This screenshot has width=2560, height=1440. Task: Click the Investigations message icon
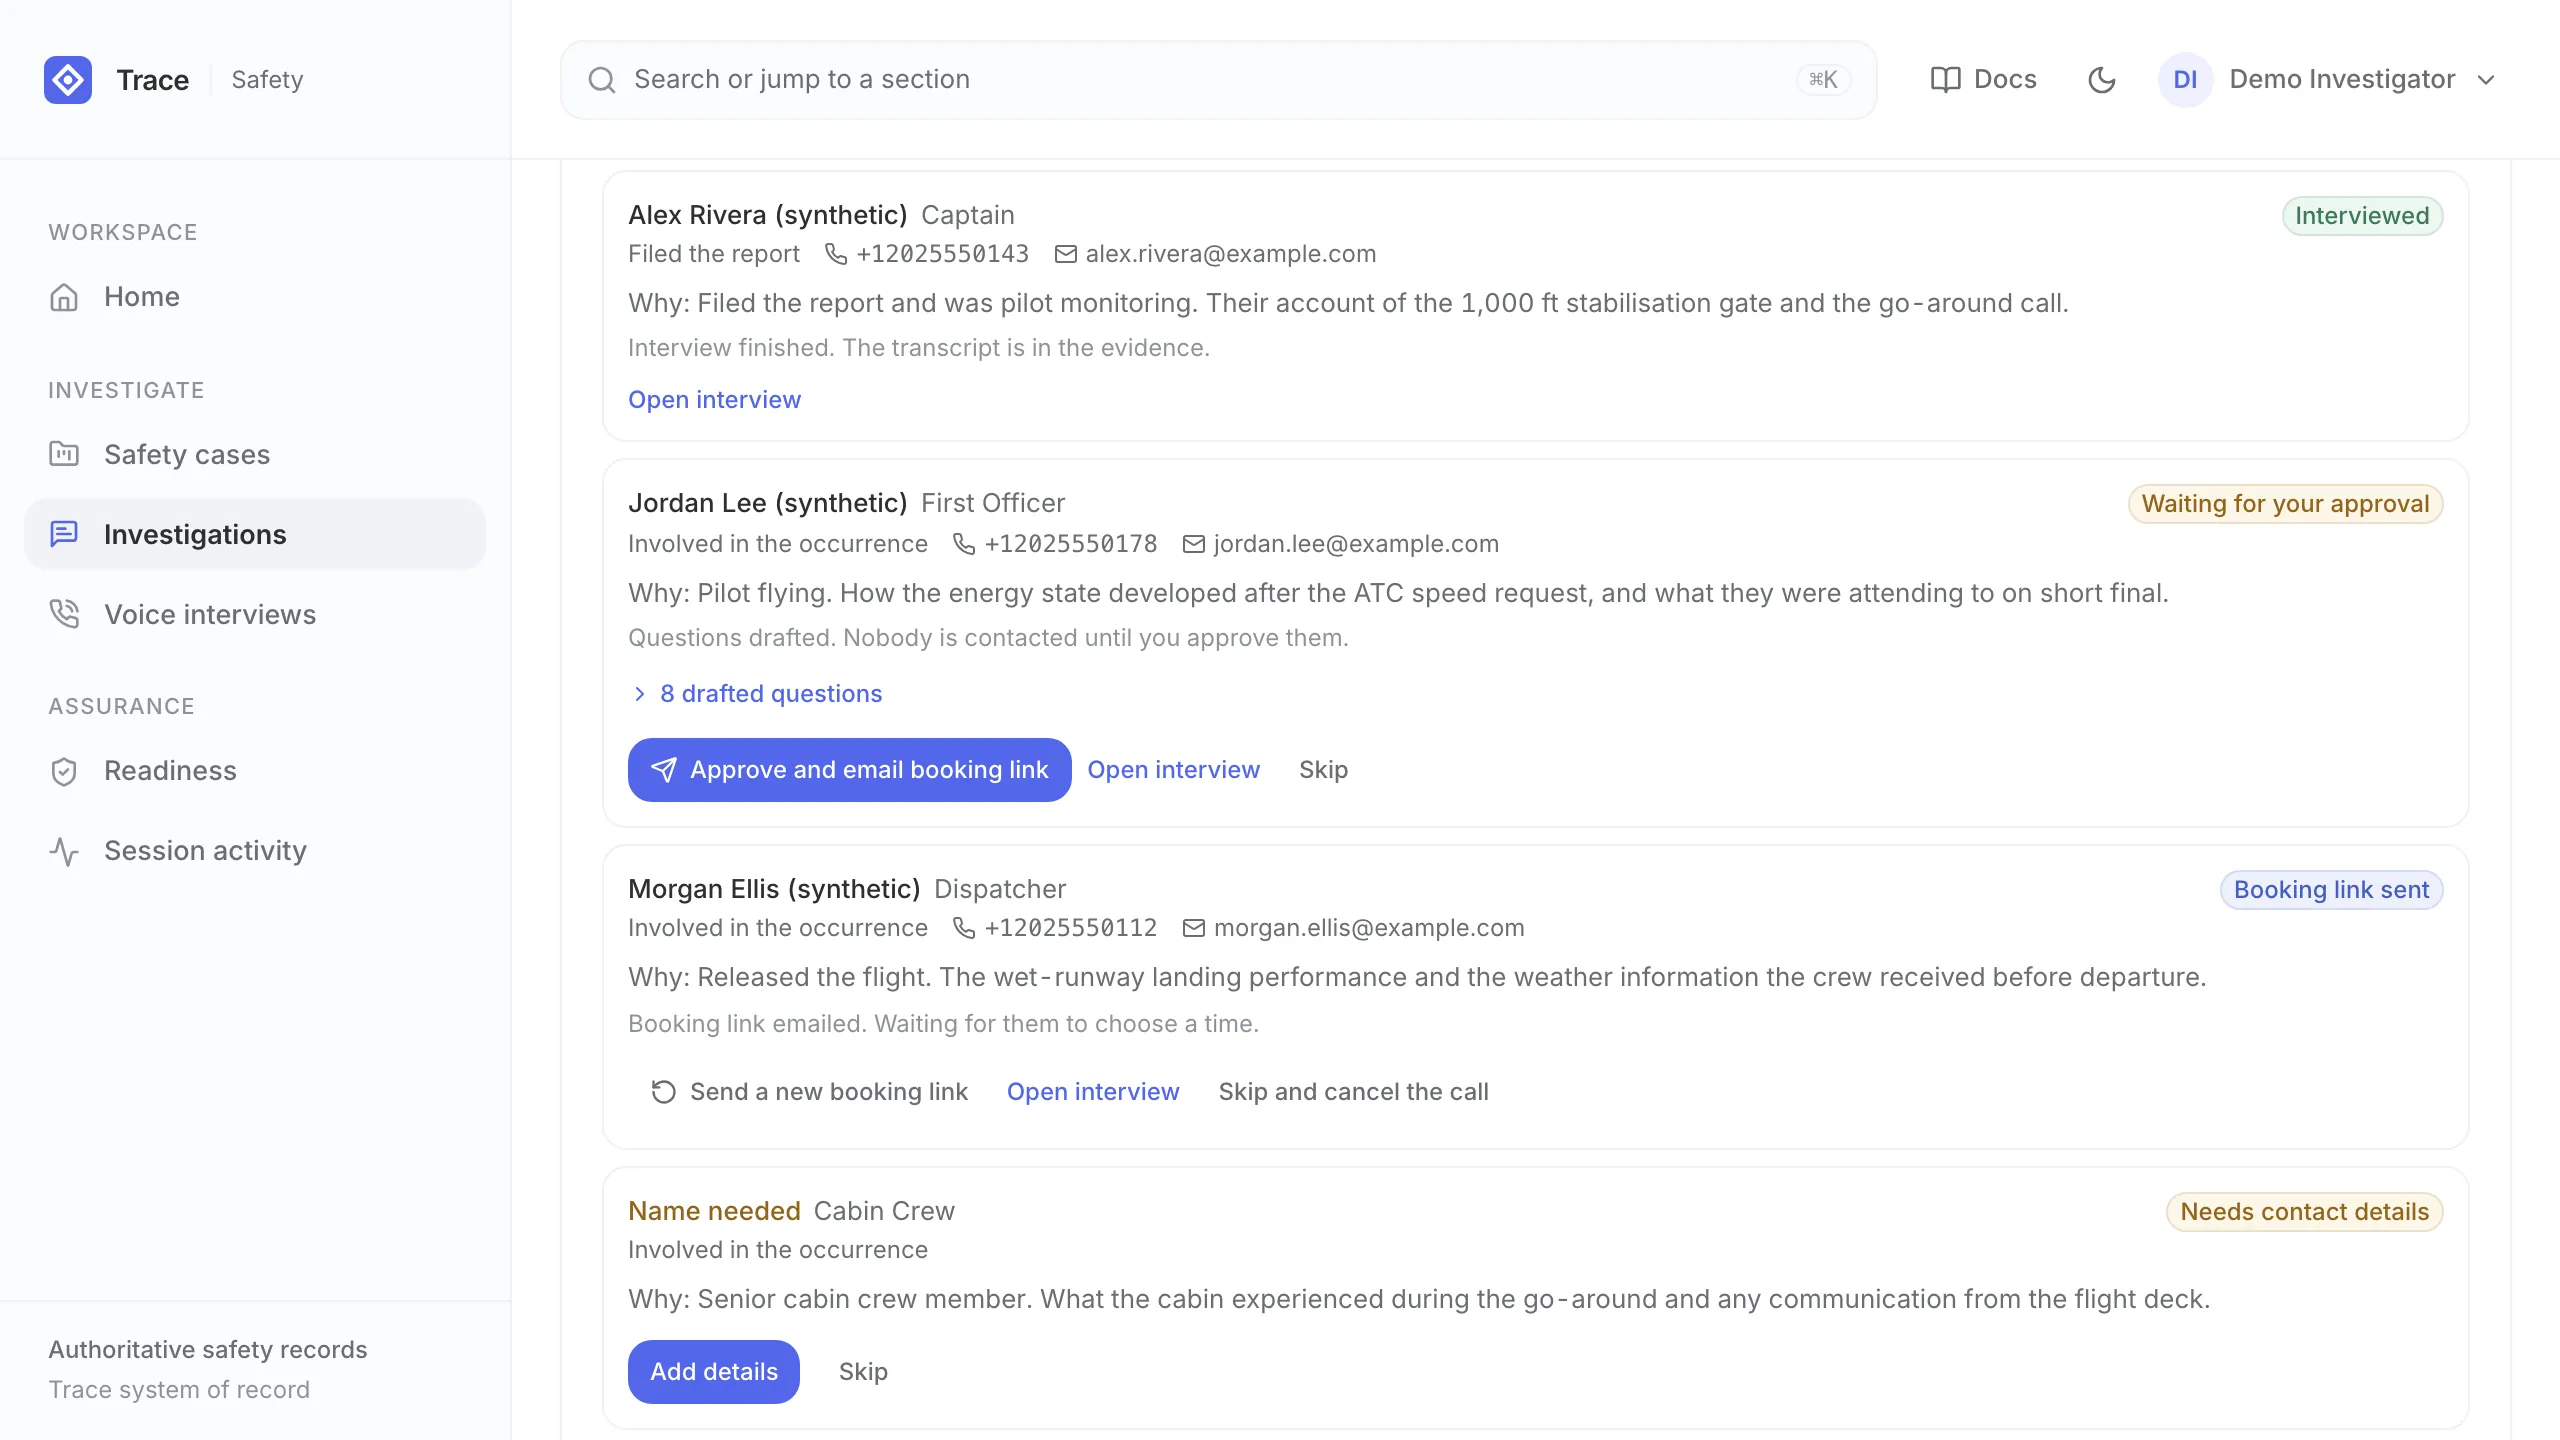click(64, 534)
